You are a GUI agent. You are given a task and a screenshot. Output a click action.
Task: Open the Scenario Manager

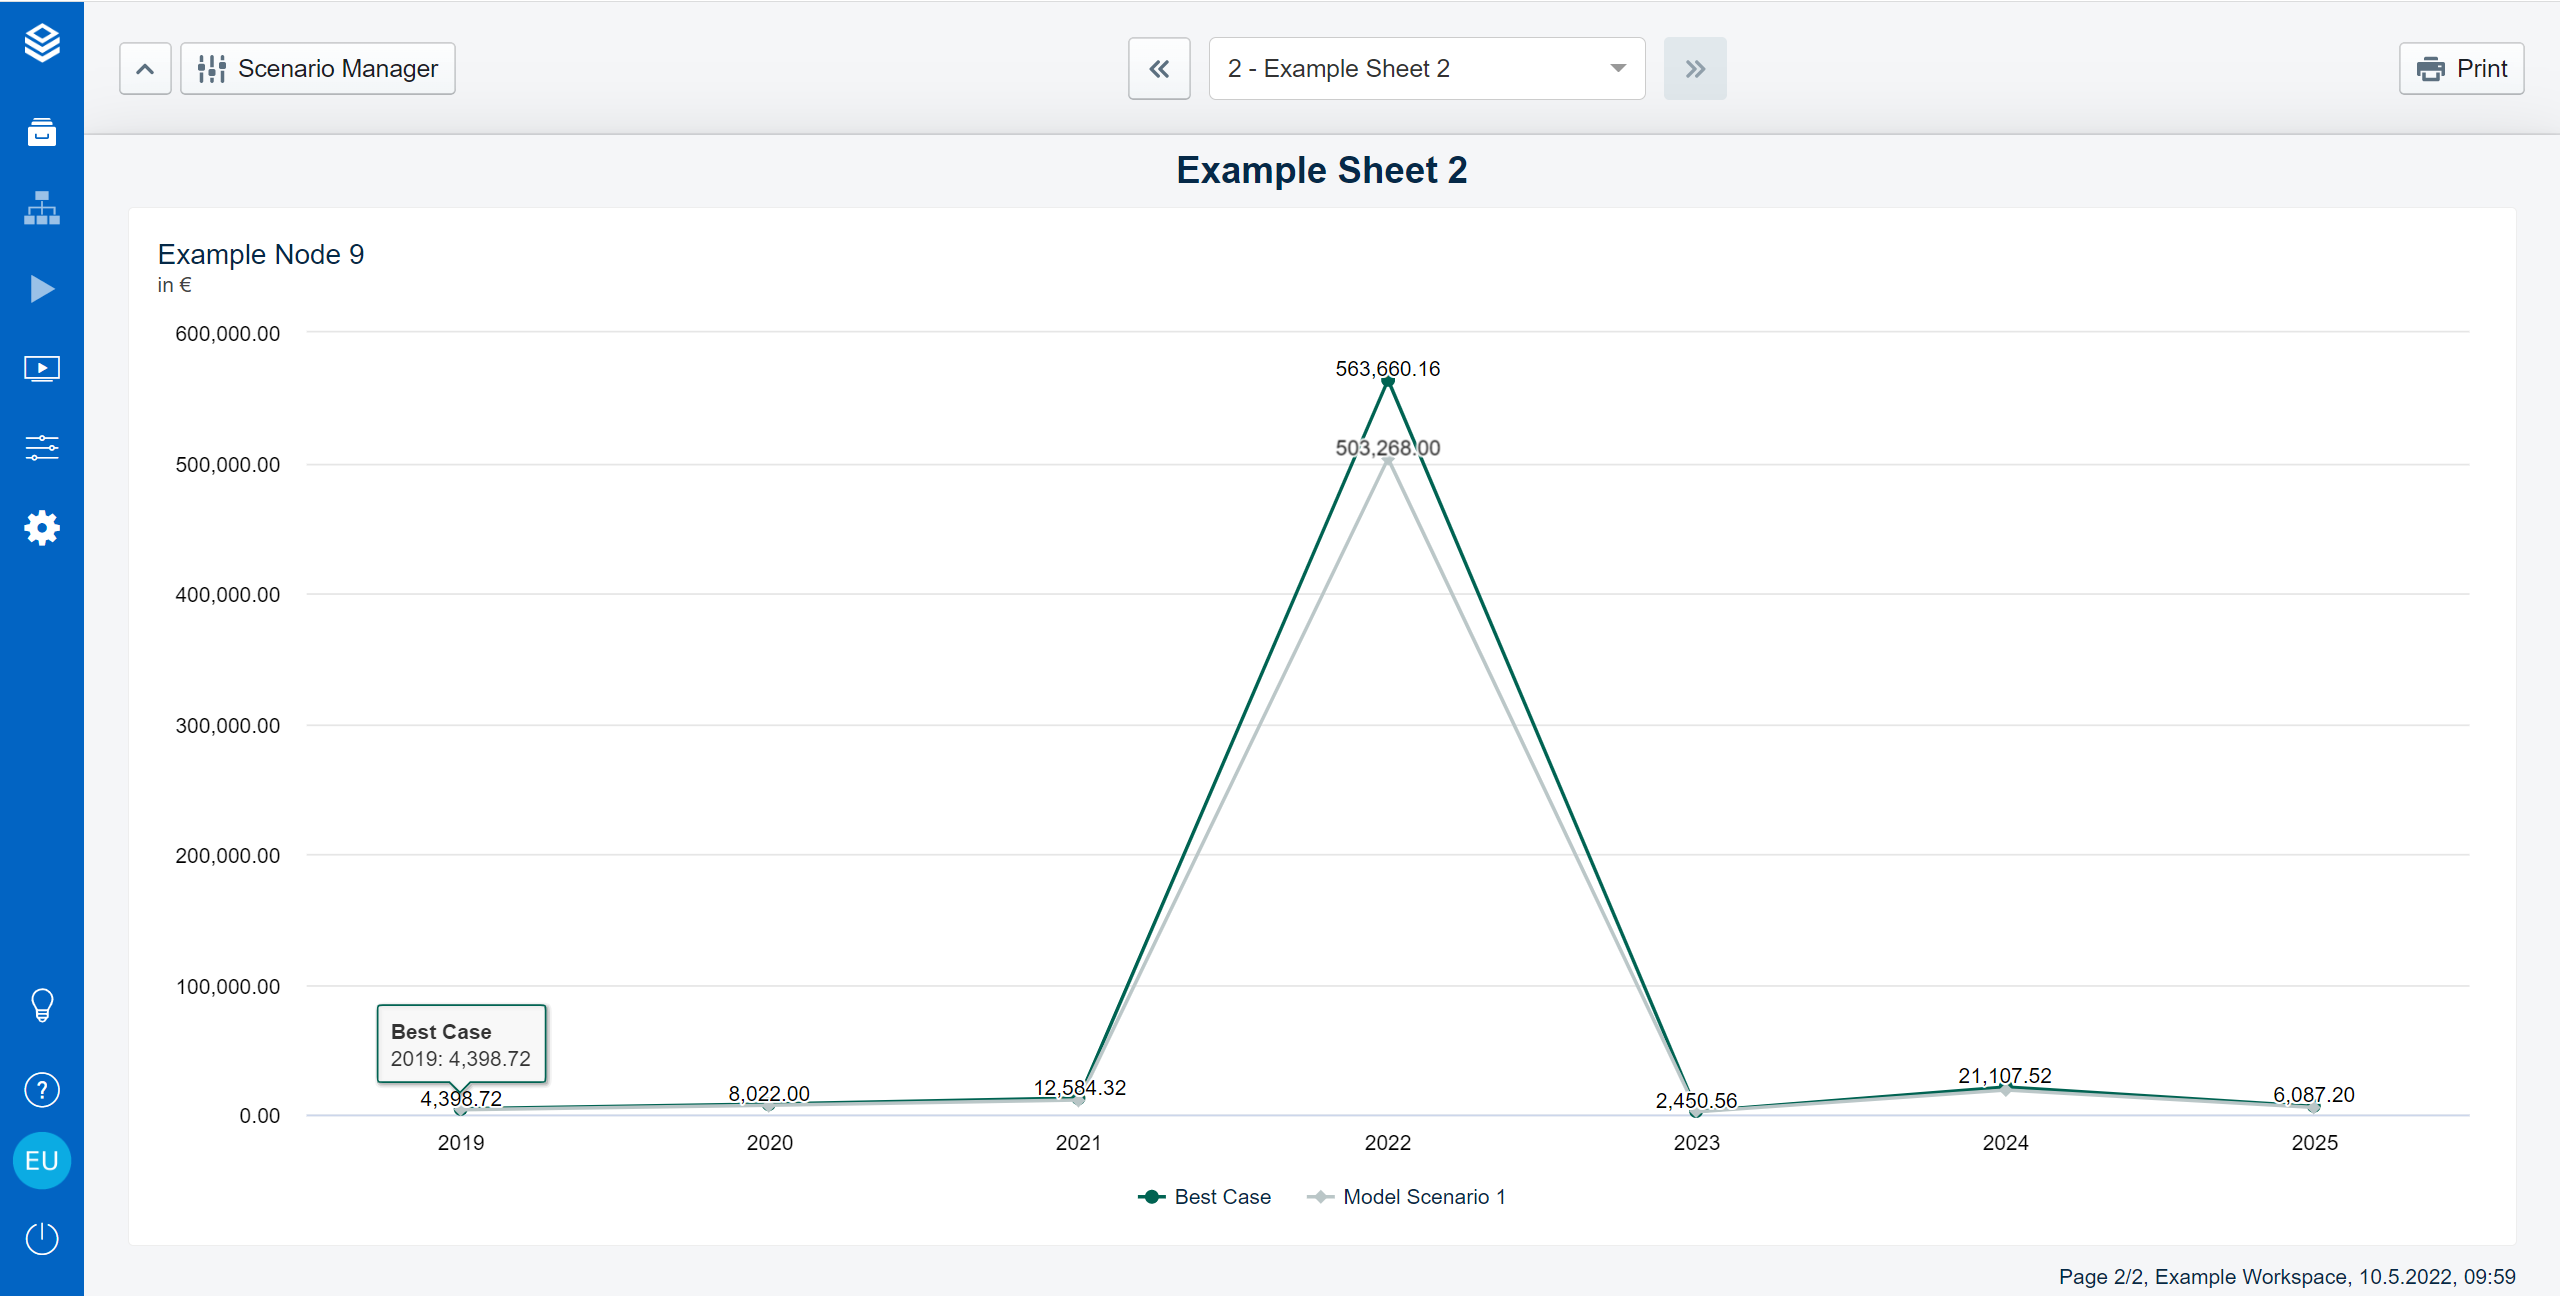[318, 69]
